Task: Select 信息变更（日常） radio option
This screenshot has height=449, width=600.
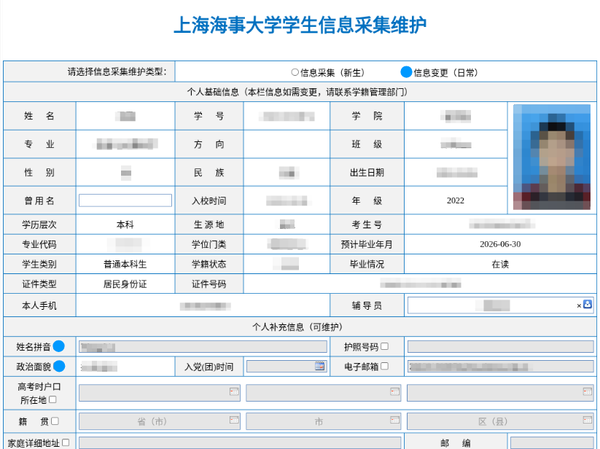Action: click(406, 72)
